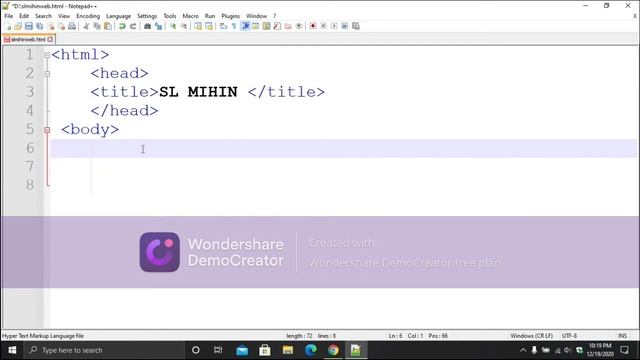Image resolution: width=640 pixels, height=360 pixels.
Task: Open the Language menu
Action: [118, 16]
